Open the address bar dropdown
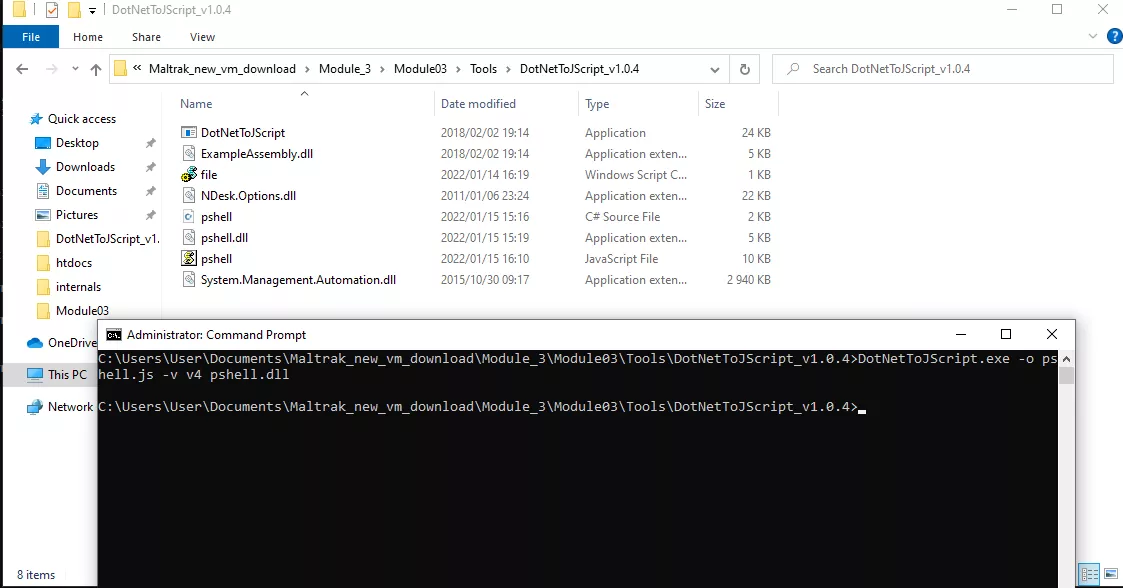This screenshot has width=1123, height=588. point(714,69)
